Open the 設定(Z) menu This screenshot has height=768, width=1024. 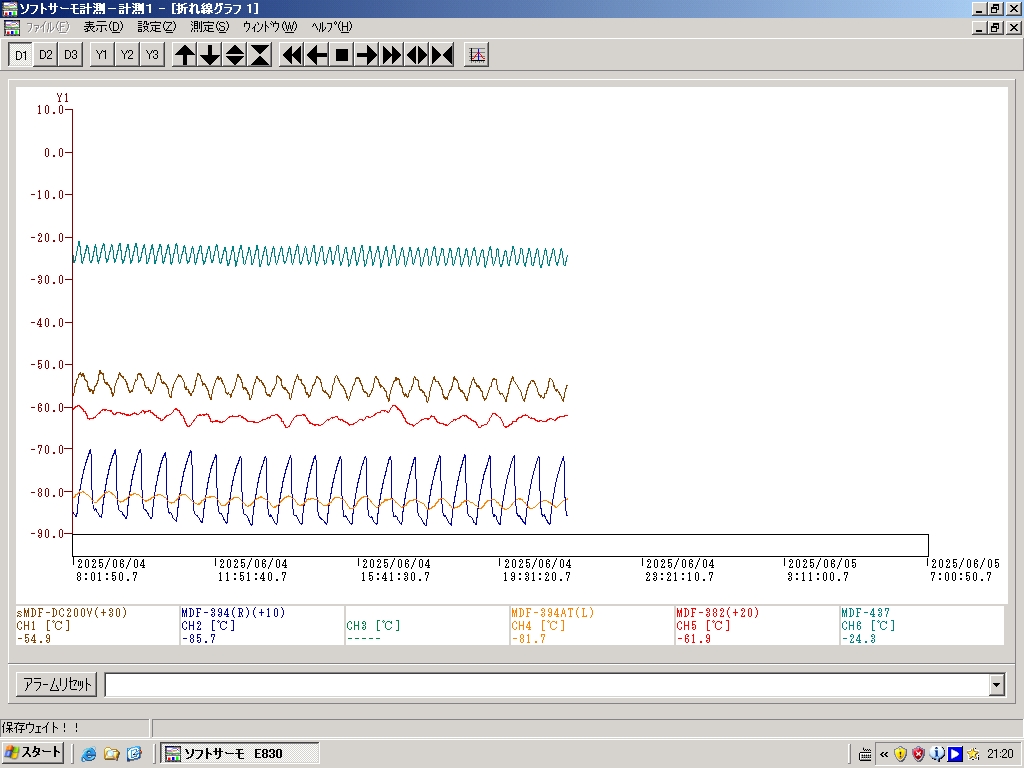[x=157, y=27]
